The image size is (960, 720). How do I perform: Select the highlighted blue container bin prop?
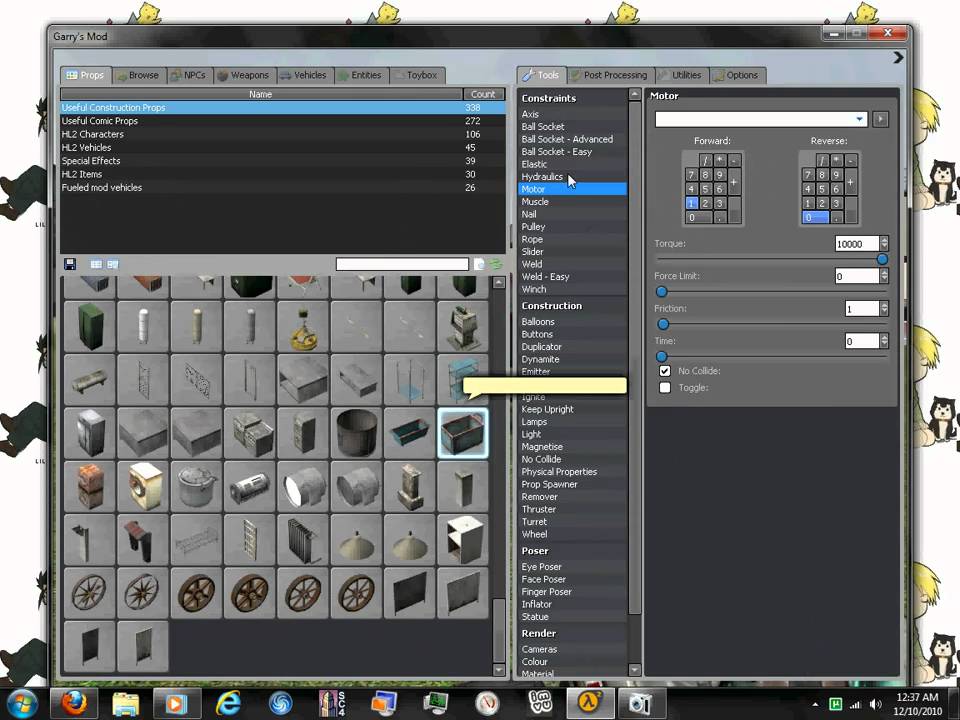click(463, 433)
